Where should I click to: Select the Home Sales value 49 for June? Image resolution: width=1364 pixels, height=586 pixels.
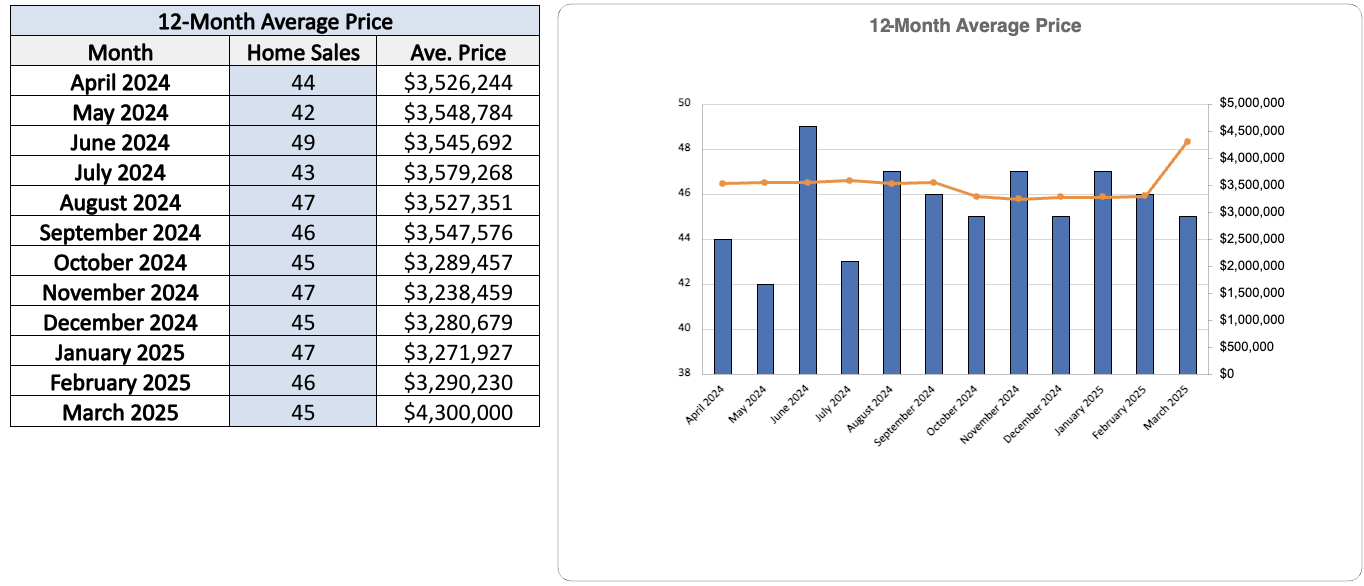[303, 142]
